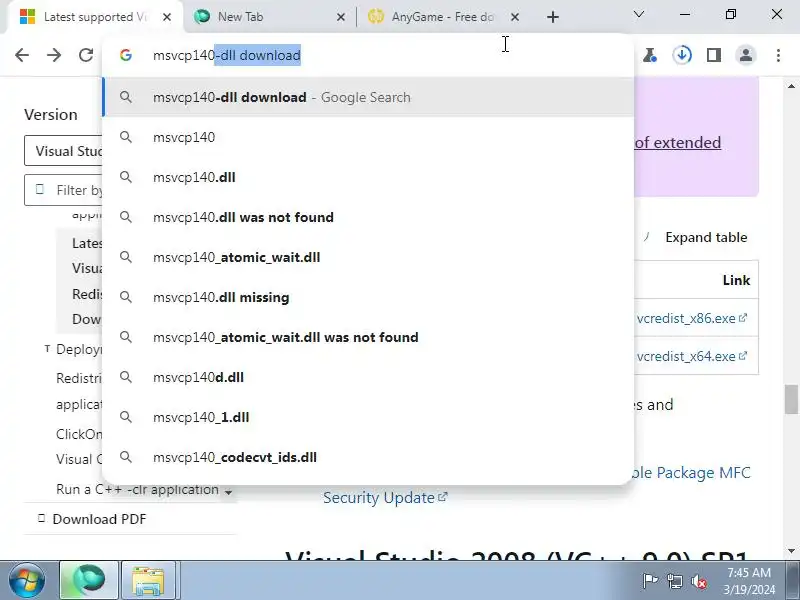
Task: Close the 'Latest supported Vi' tab
Action: 167,17
